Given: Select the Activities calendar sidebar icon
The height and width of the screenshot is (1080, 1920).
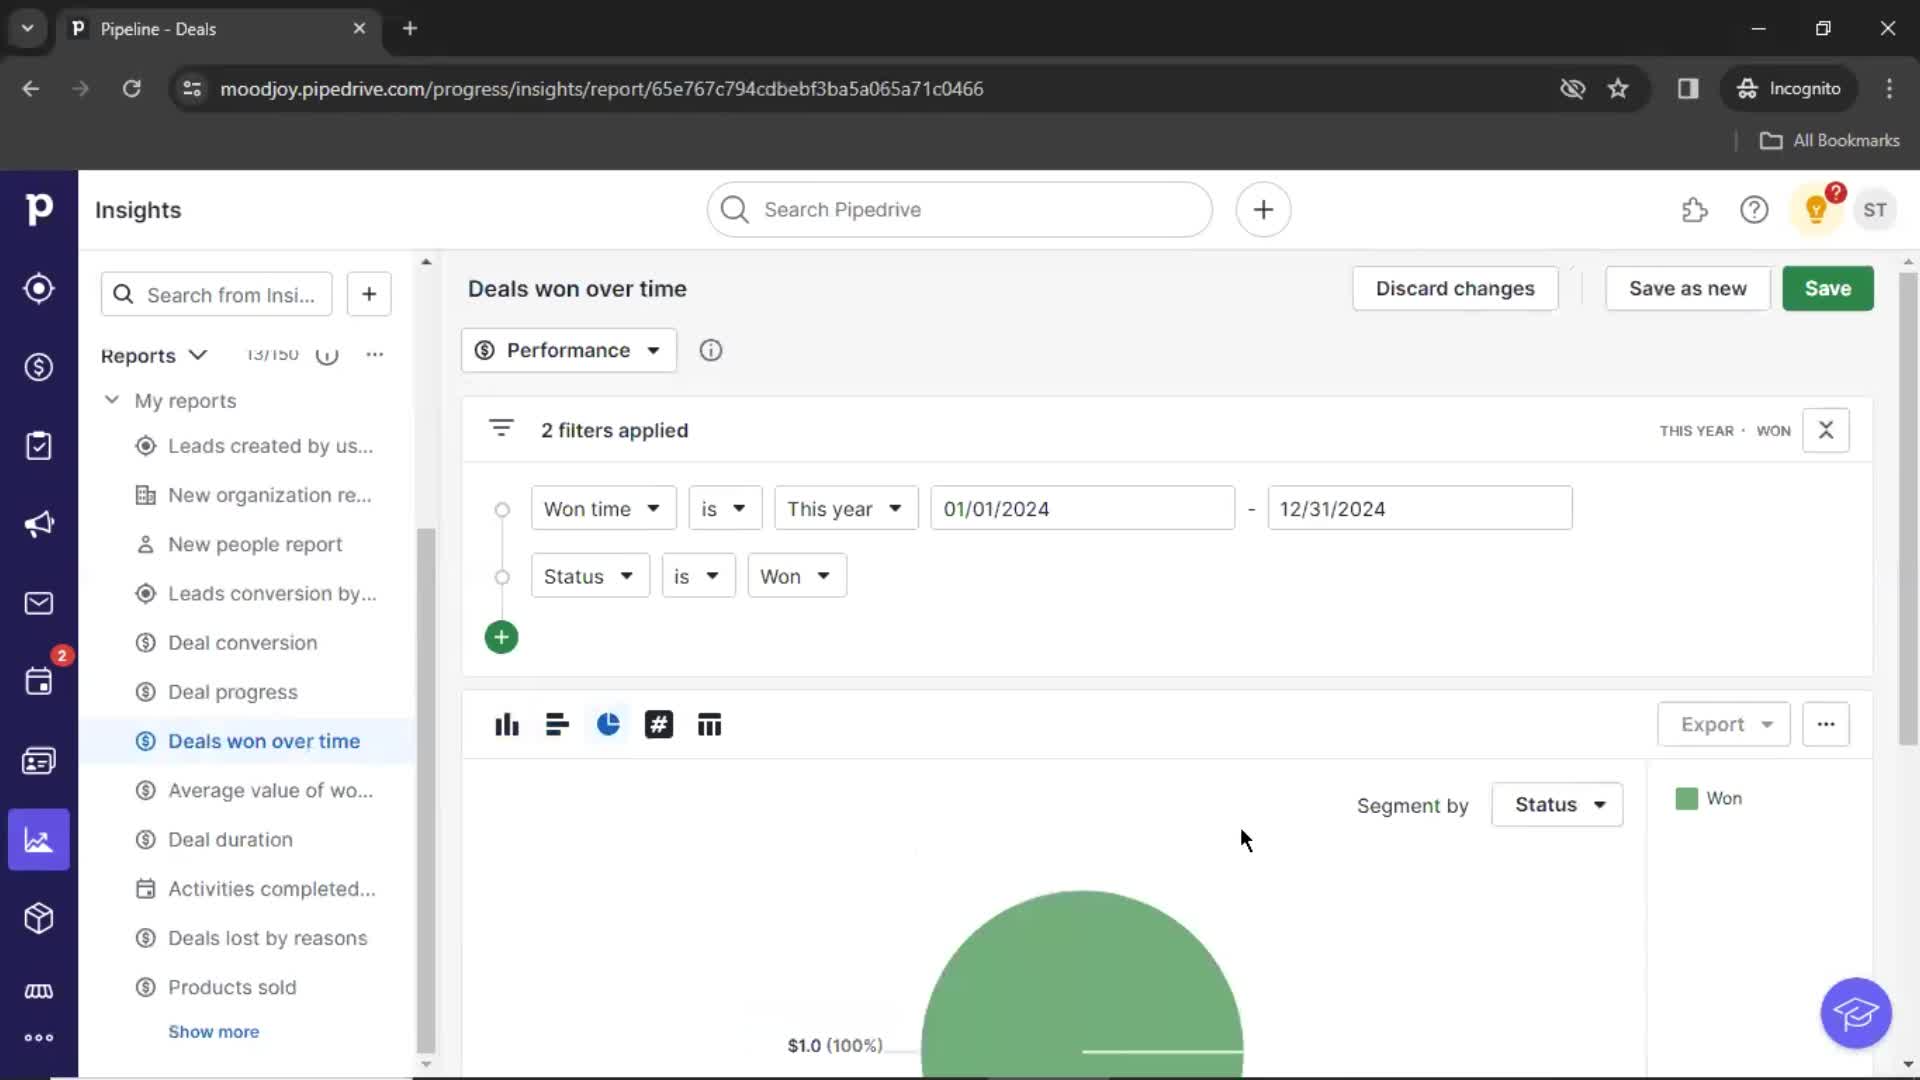Looking at the screenshot, I should [38, 682].
